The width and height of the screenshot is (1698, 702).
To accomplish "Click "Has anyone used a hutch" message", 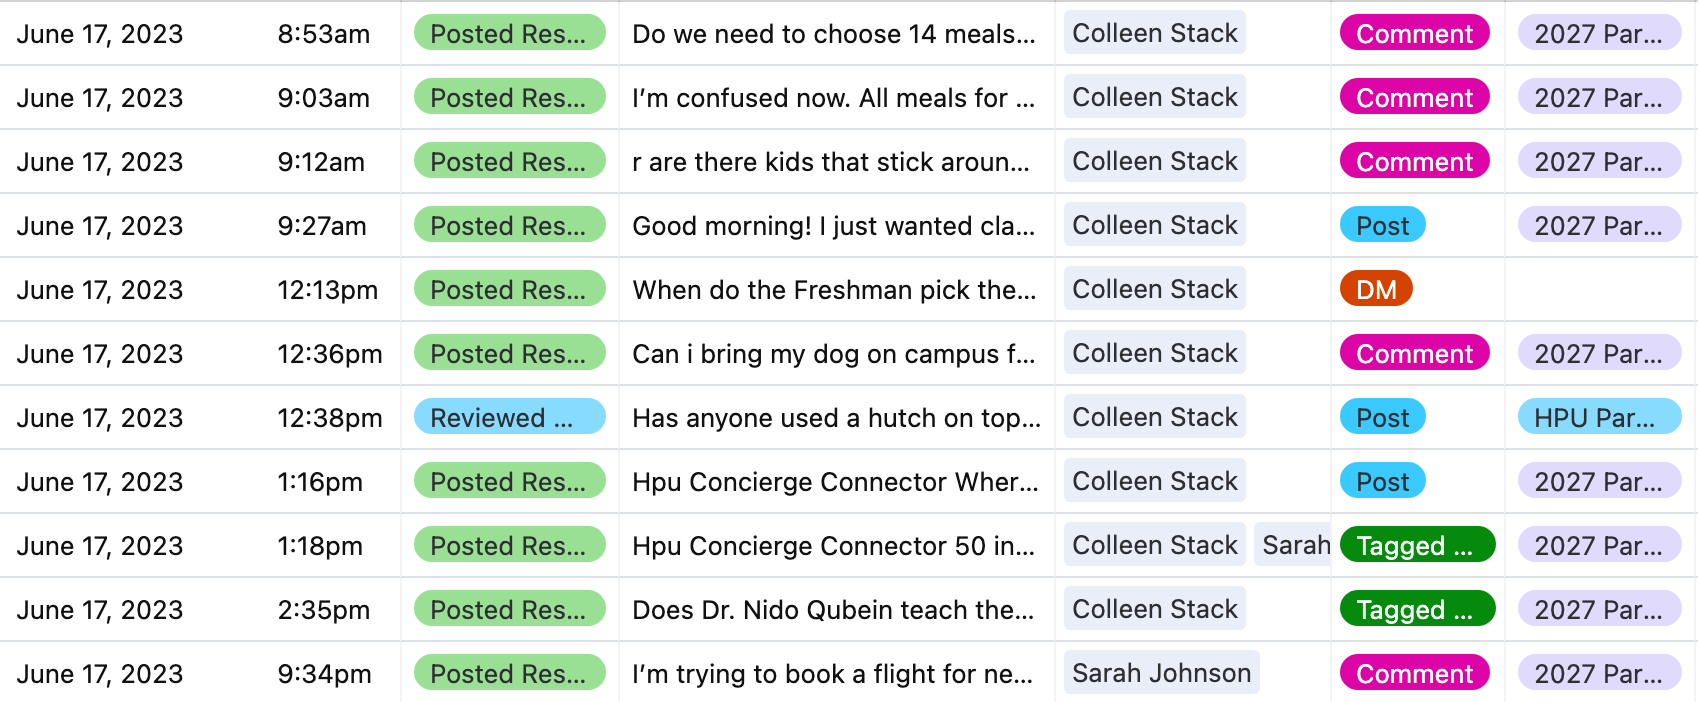I will 836,418.
